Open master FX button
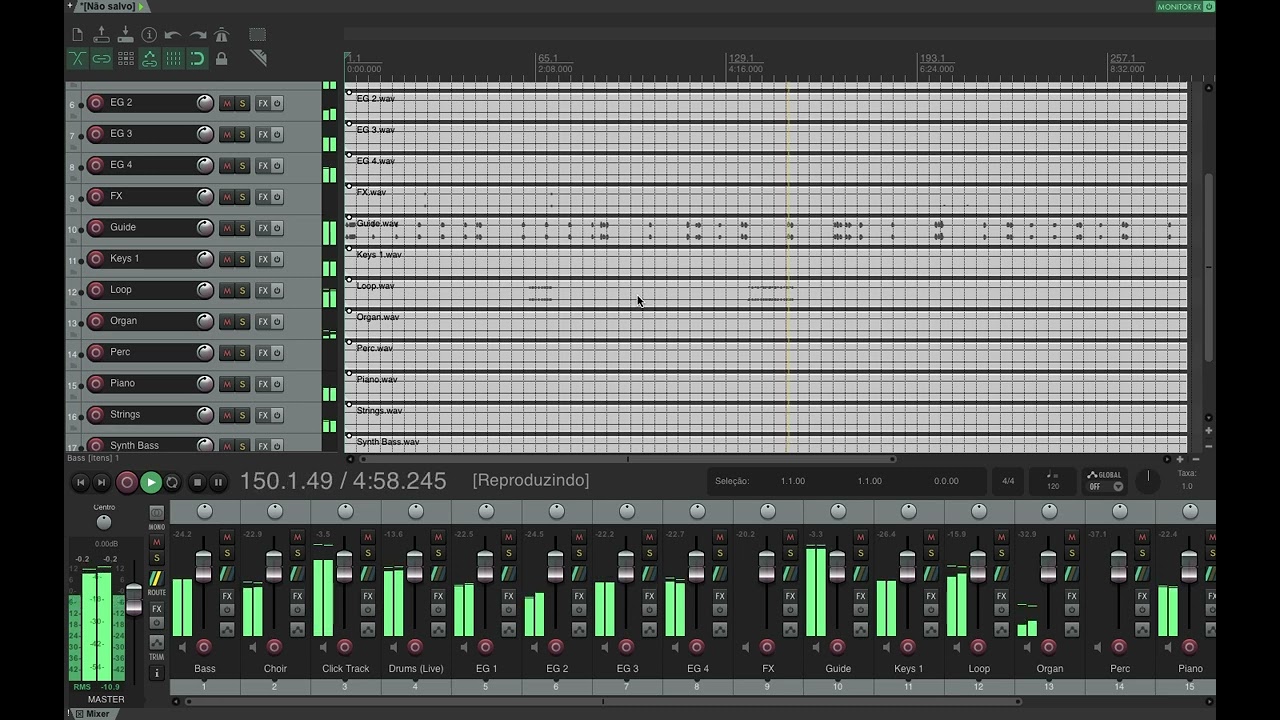Viewport: 1280px width, 720px height. click(156, 609)
